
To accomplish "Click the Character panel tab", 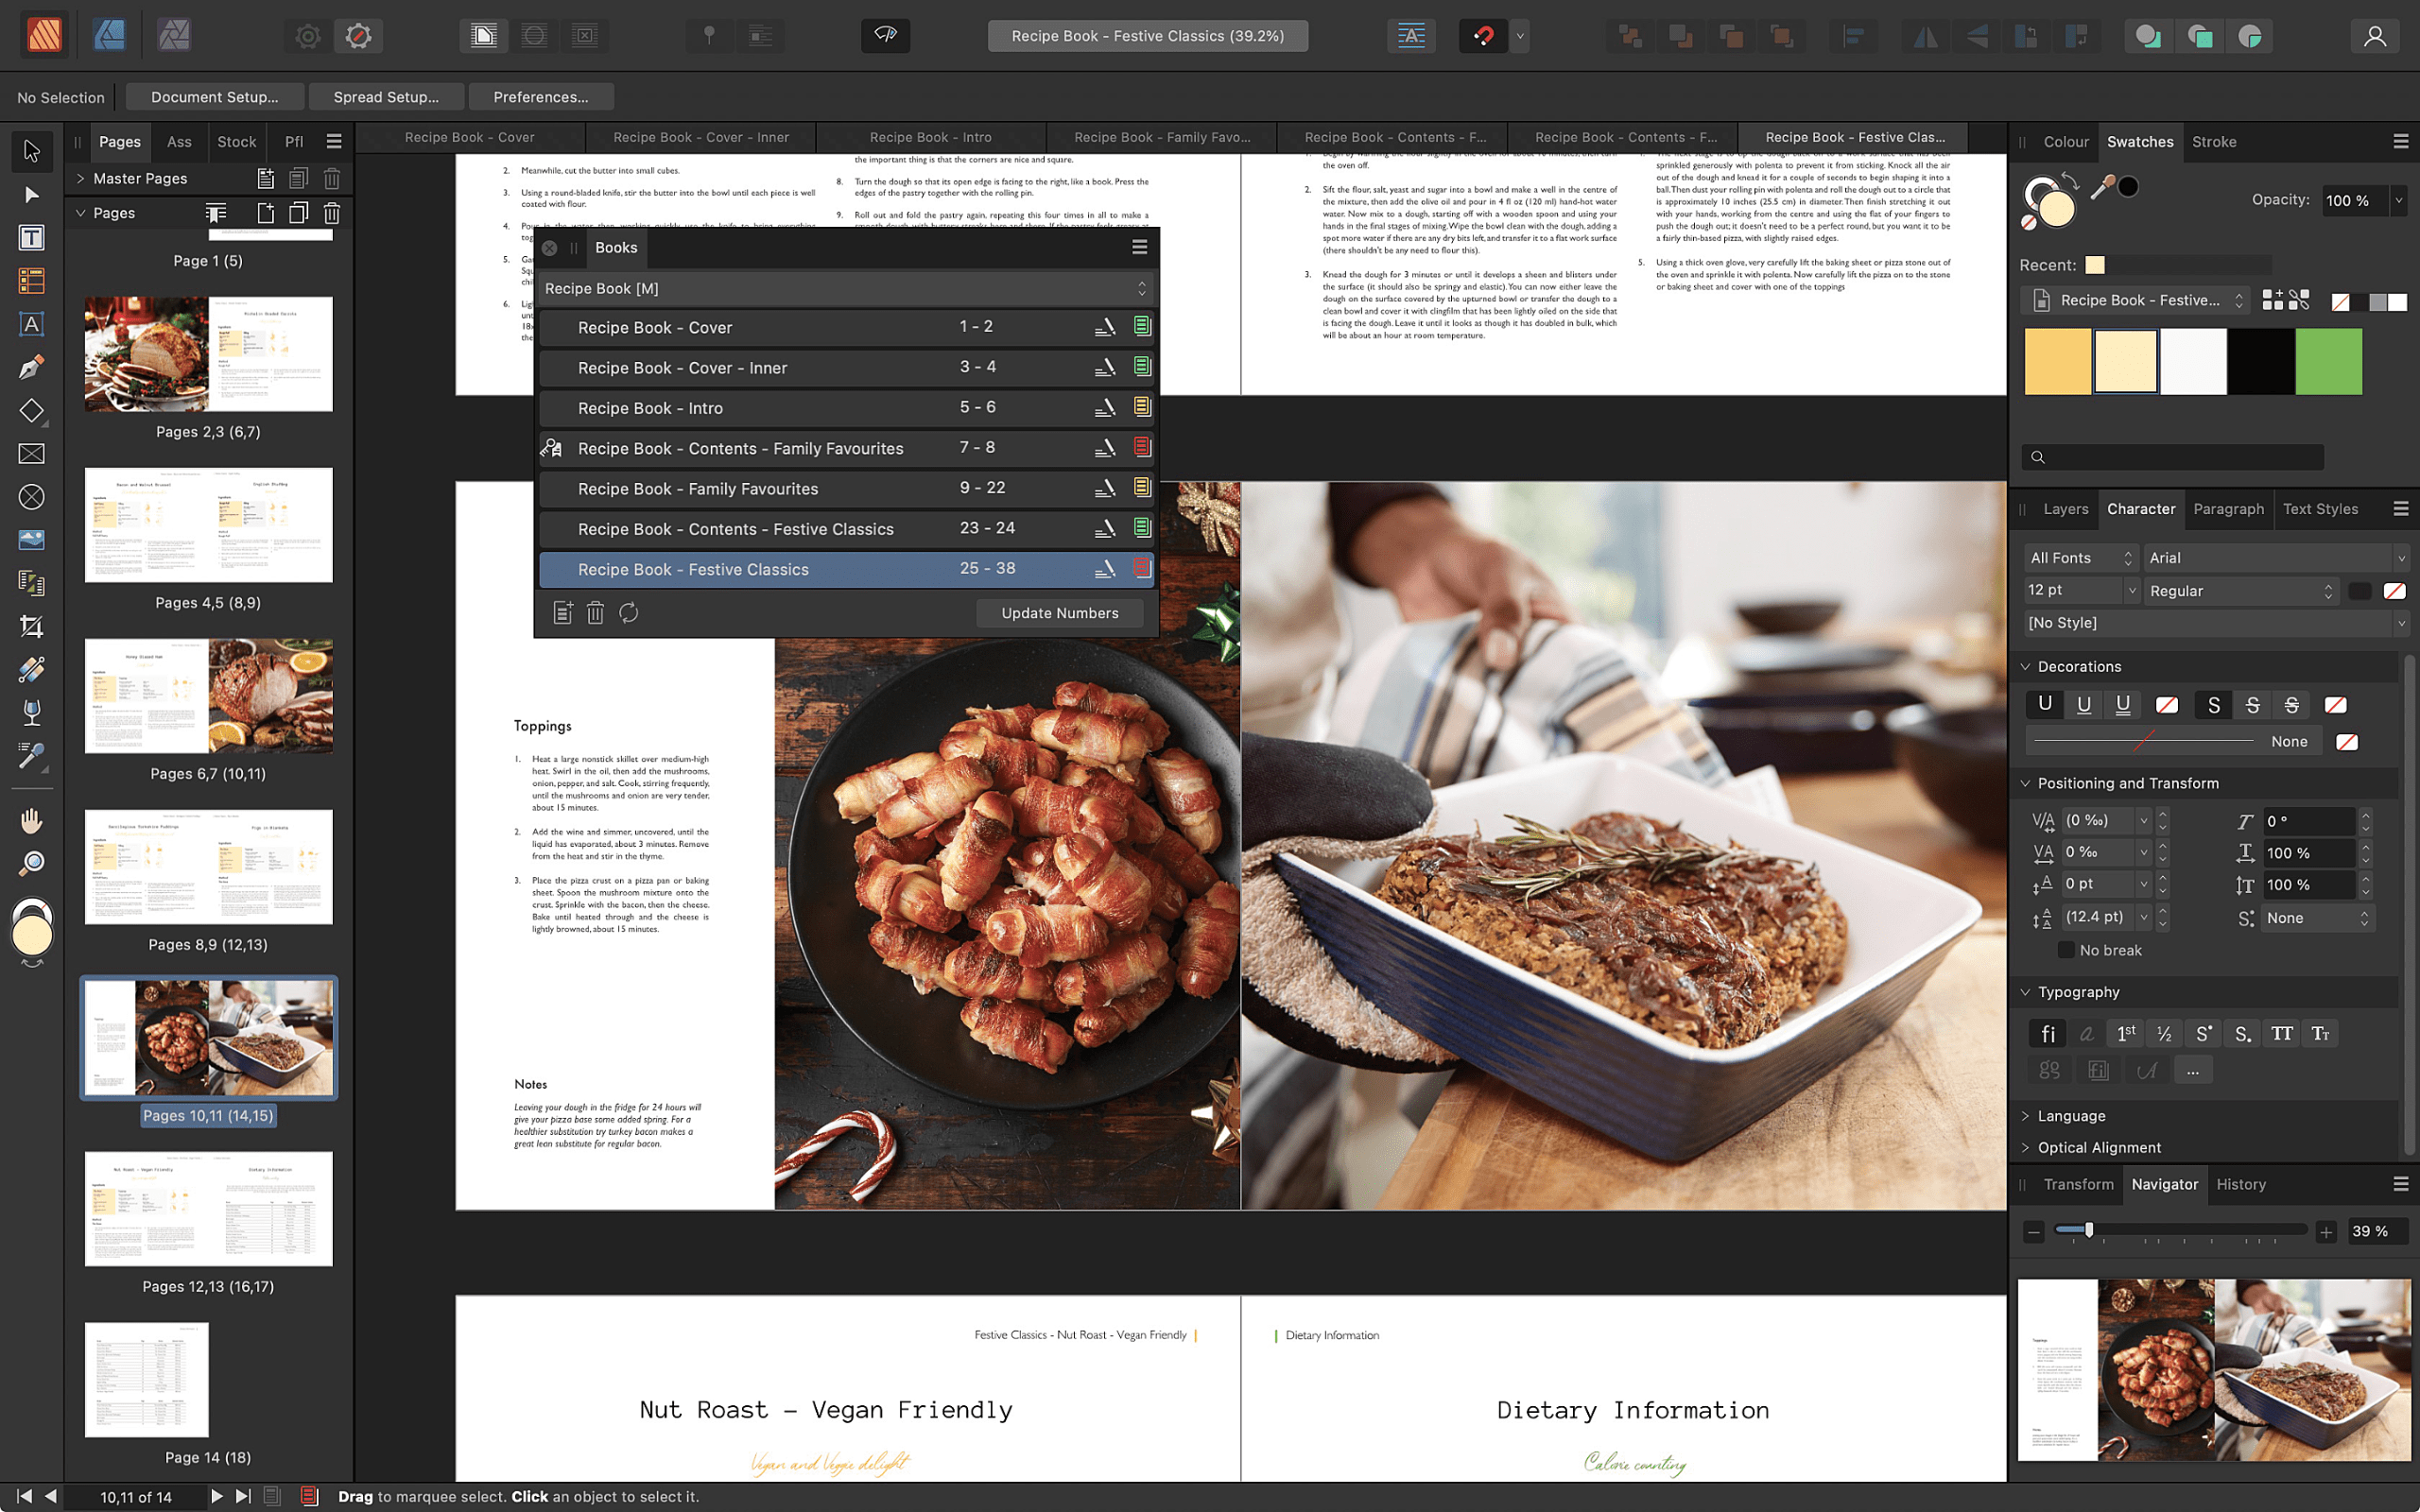I will click(2141, 508).
